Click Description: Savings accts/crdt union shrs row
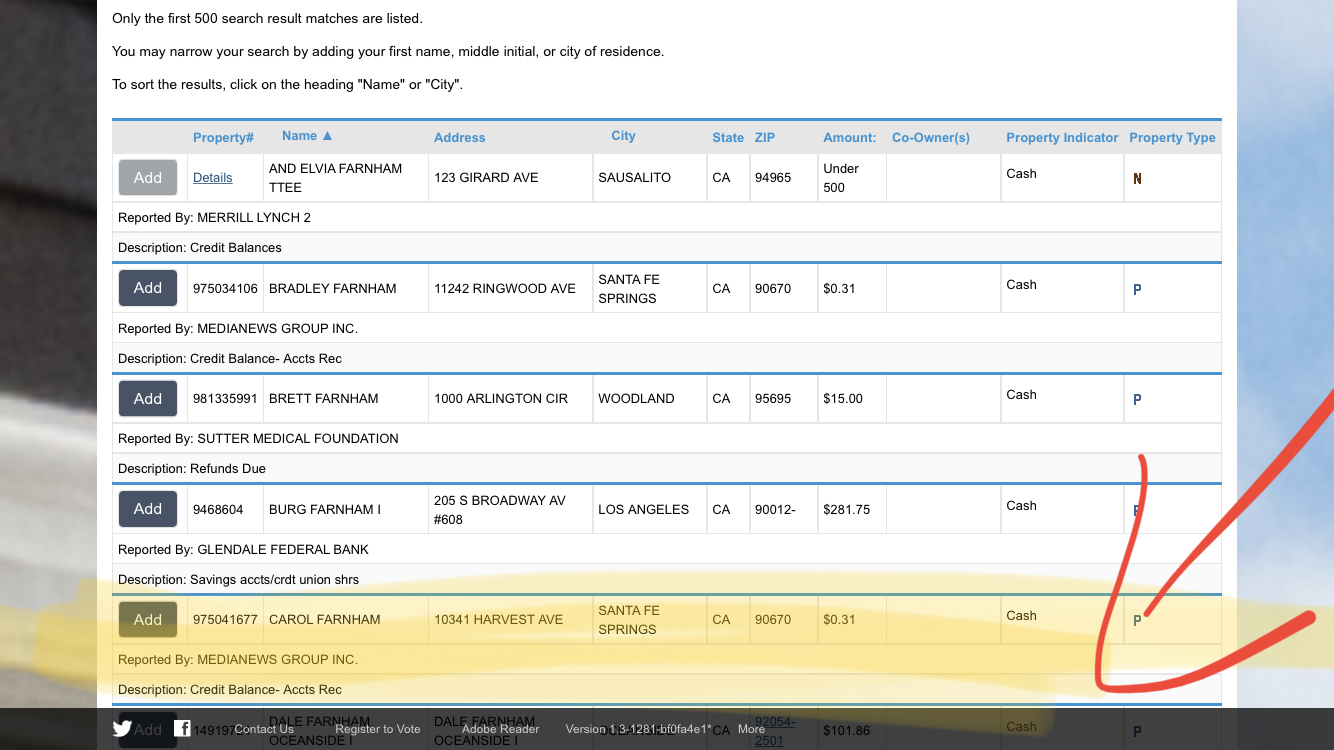This screenshot has width=1334, height=750. [667, 579]
